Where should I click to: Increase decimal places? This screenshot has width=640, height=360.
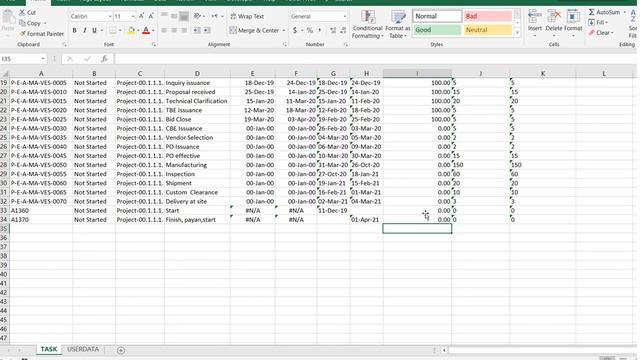pos(333,30)
